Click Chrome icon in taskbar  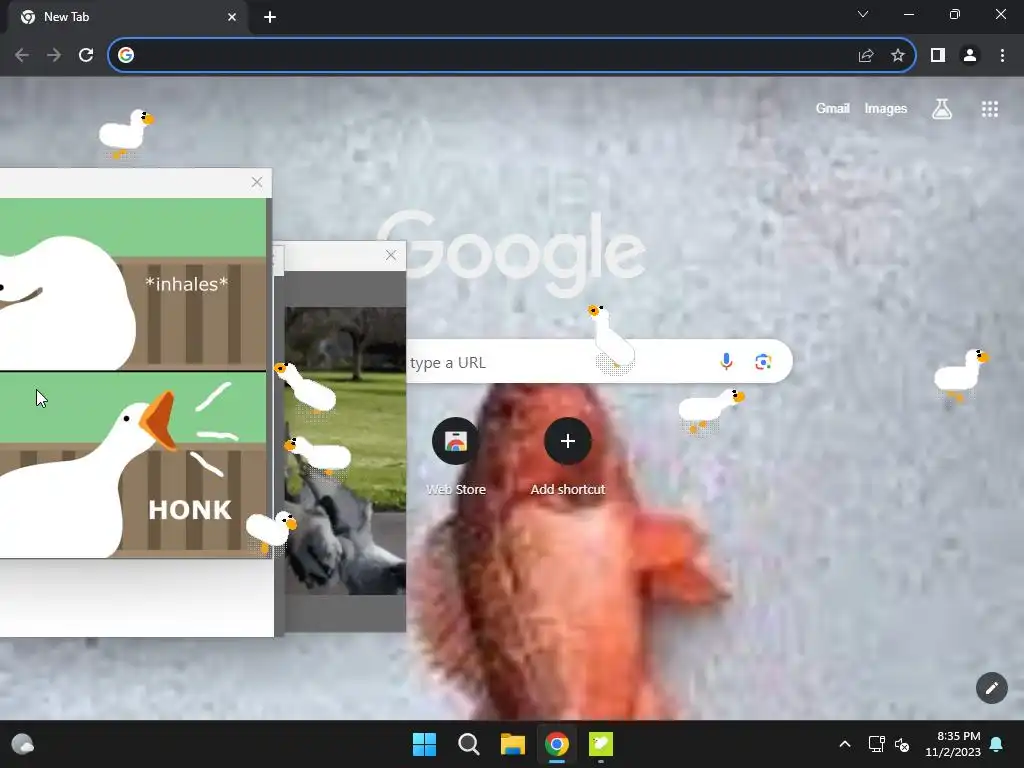(557, 744)
